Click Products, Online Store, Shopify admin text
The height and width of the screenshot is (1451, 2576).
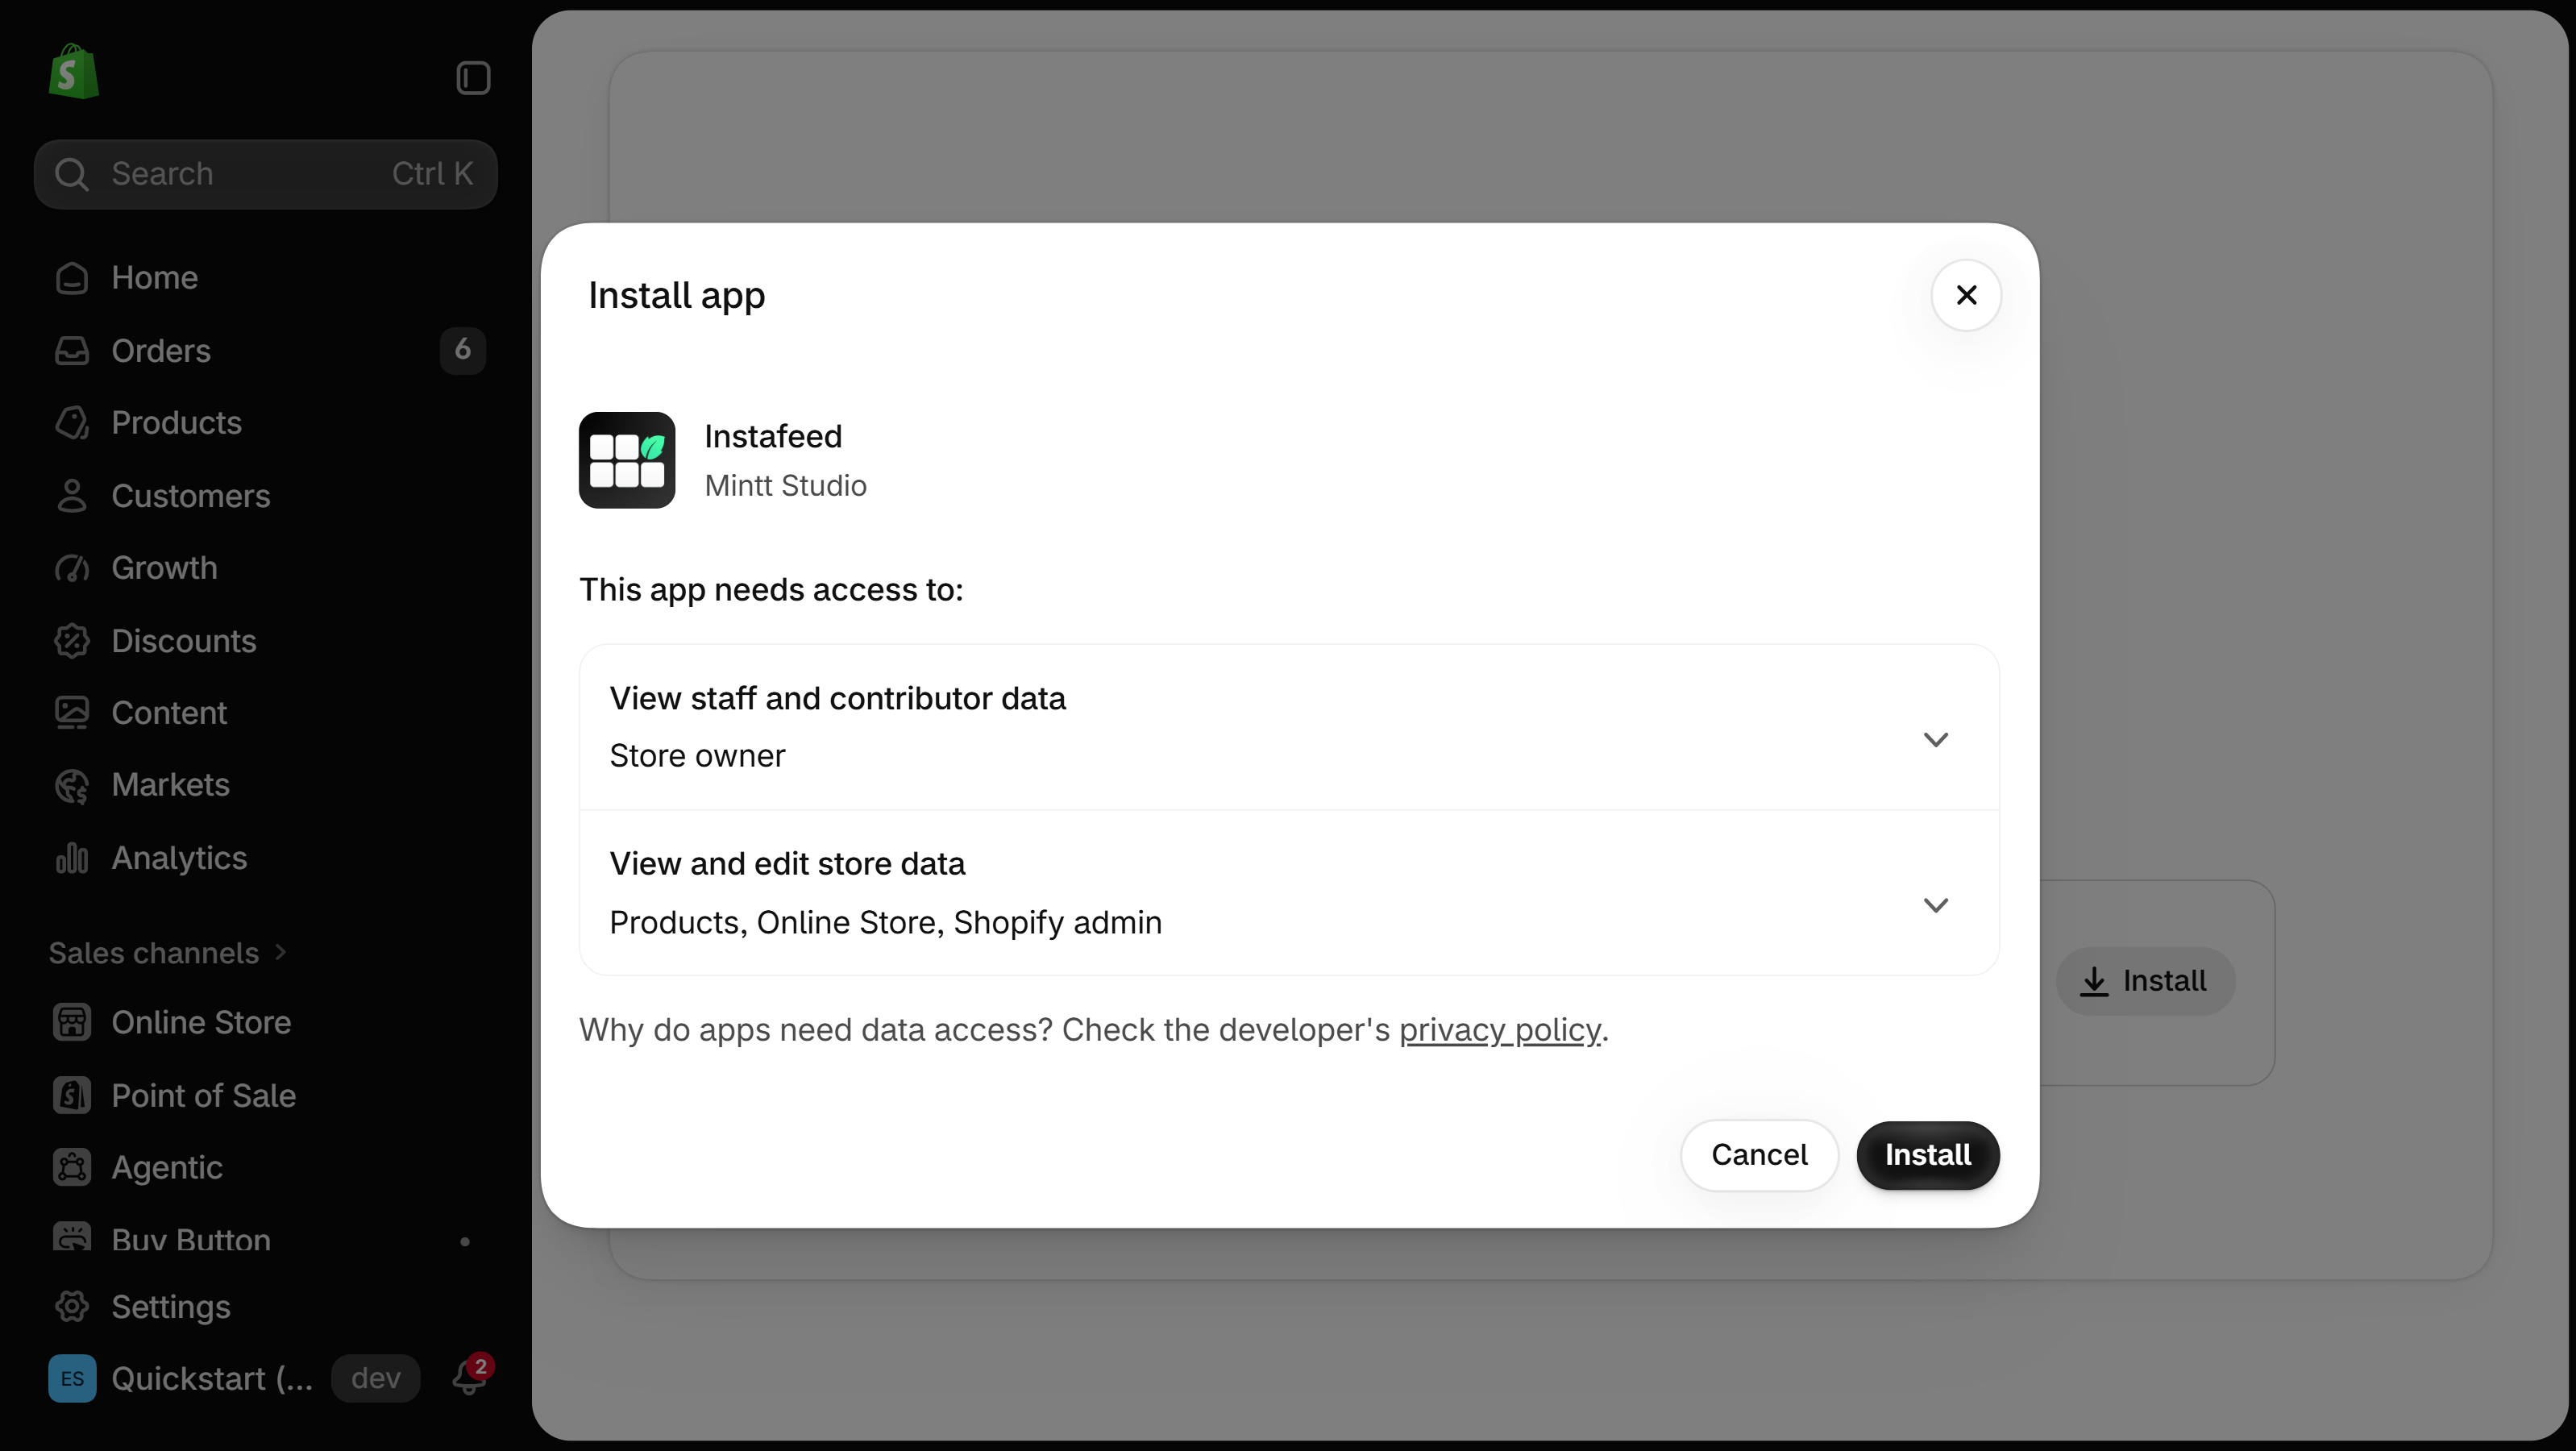coord(885,922)
